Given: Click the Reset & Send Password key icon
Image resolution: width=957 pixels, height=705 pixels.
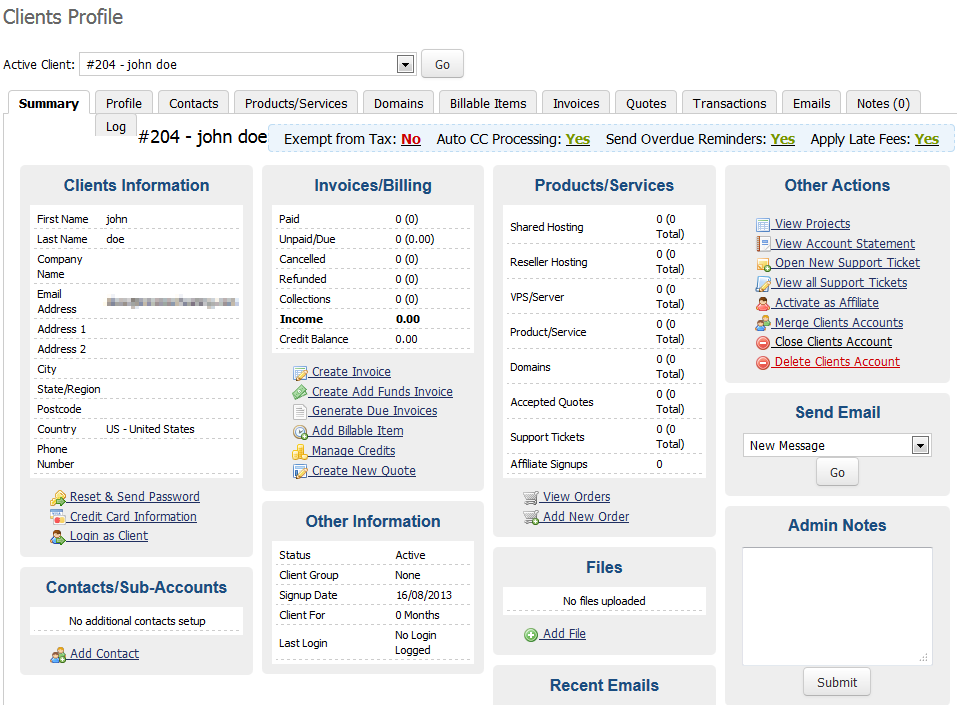Looking at the screenshot, I should coord(58,497).
